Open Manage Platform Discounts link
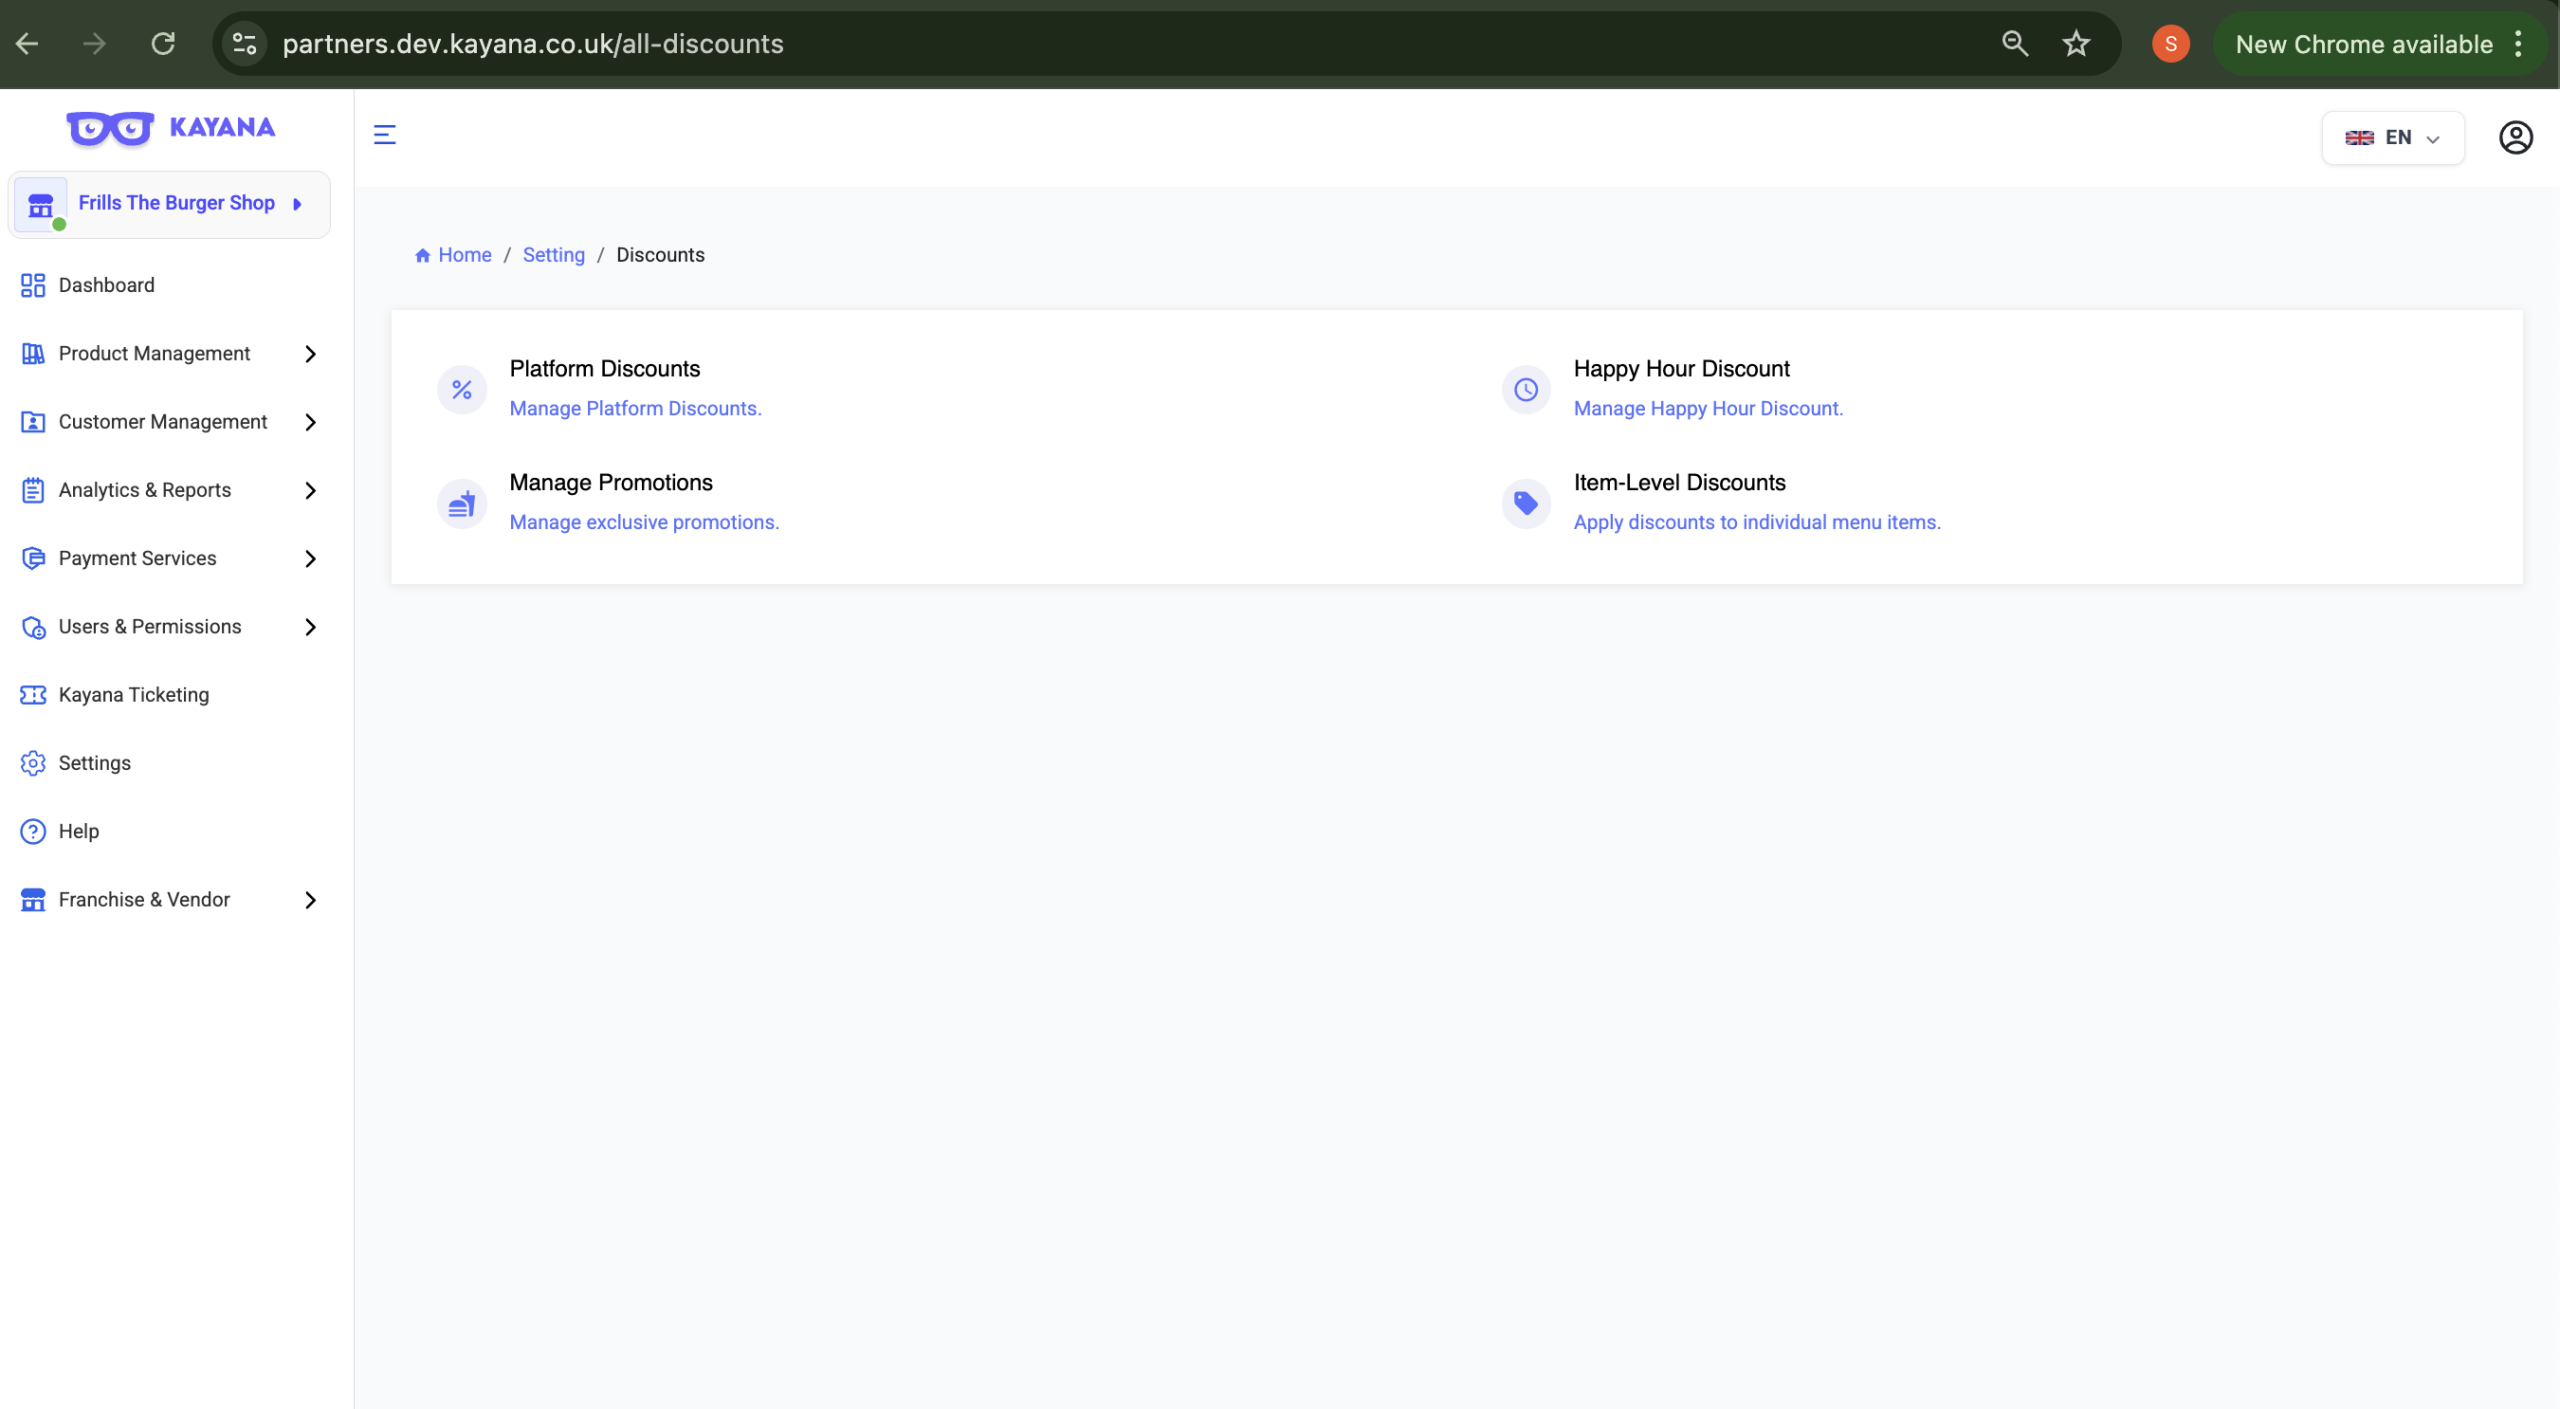This screenshot has height=1409, width=2560. 636,409
